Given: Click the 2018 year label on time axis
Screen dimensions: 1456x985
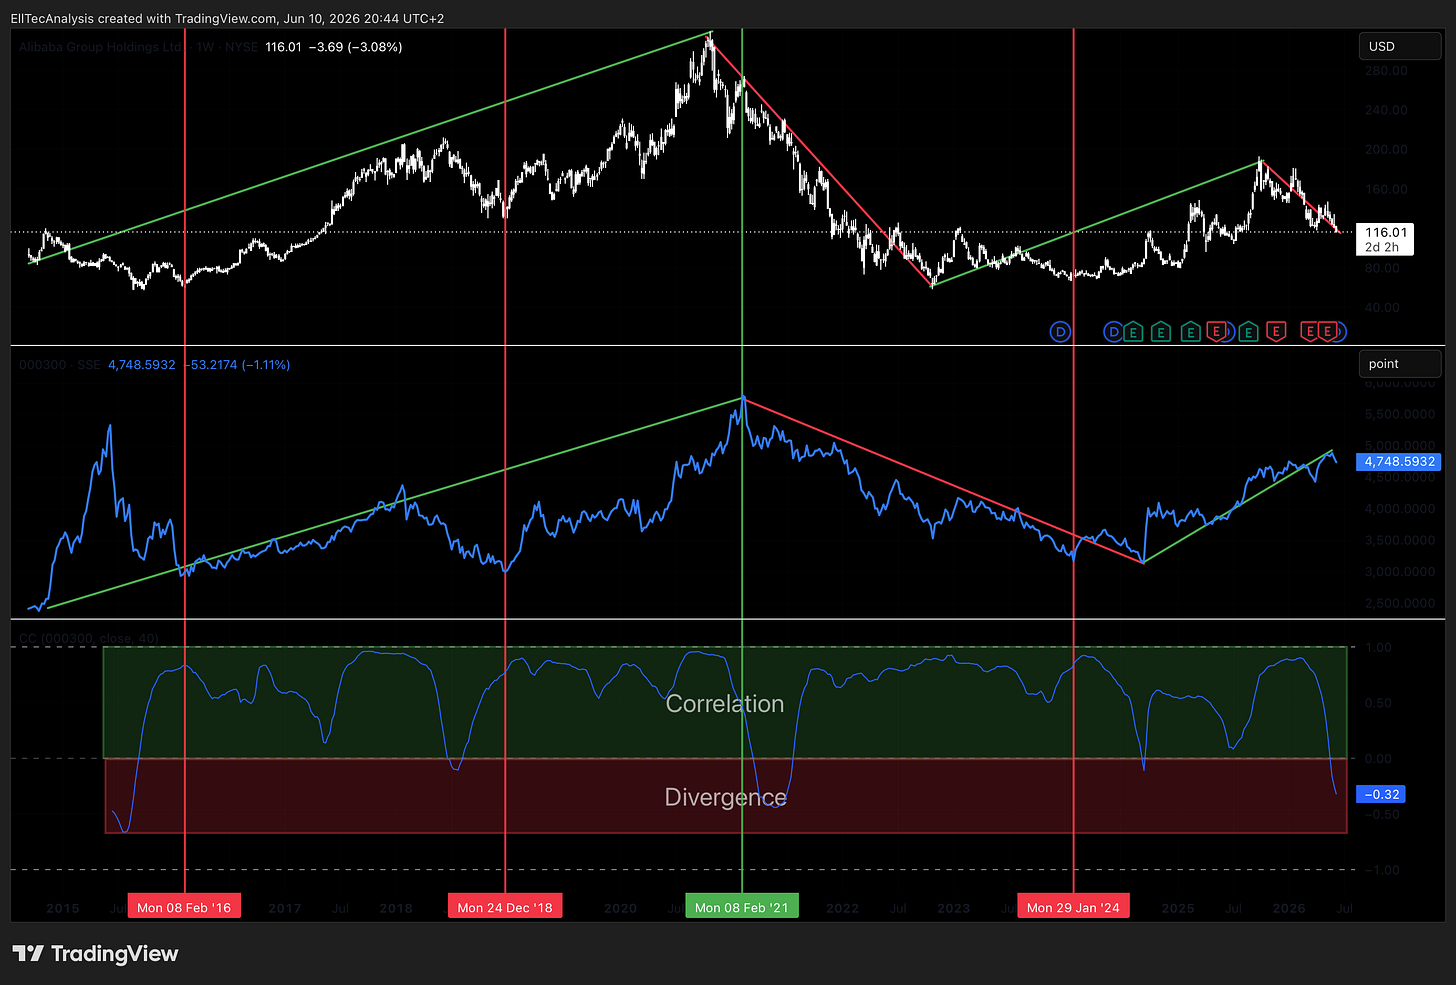Looking at the screenshot, I should [x=396, y=908].
